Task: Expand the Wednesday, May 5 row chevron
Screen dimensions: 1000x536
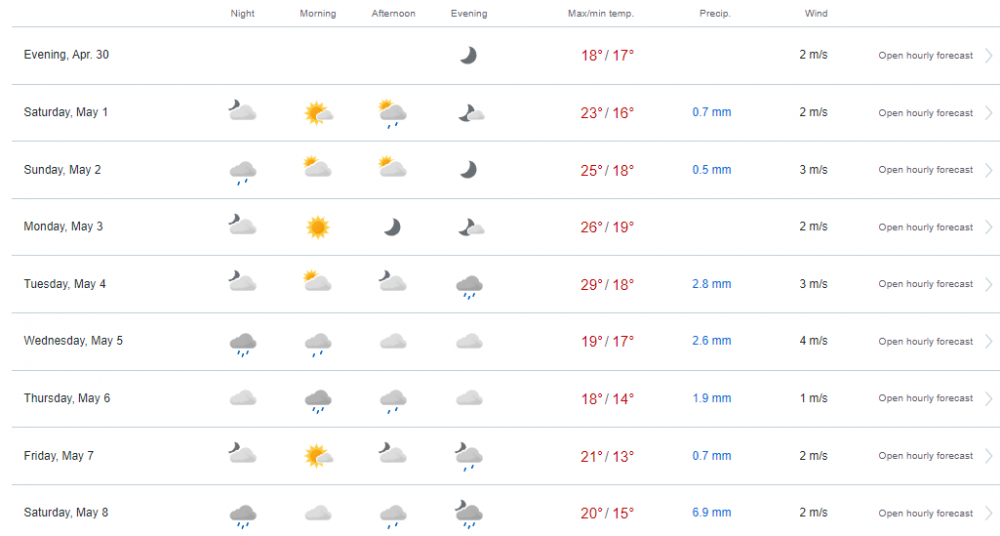Action: coord(988,342)
